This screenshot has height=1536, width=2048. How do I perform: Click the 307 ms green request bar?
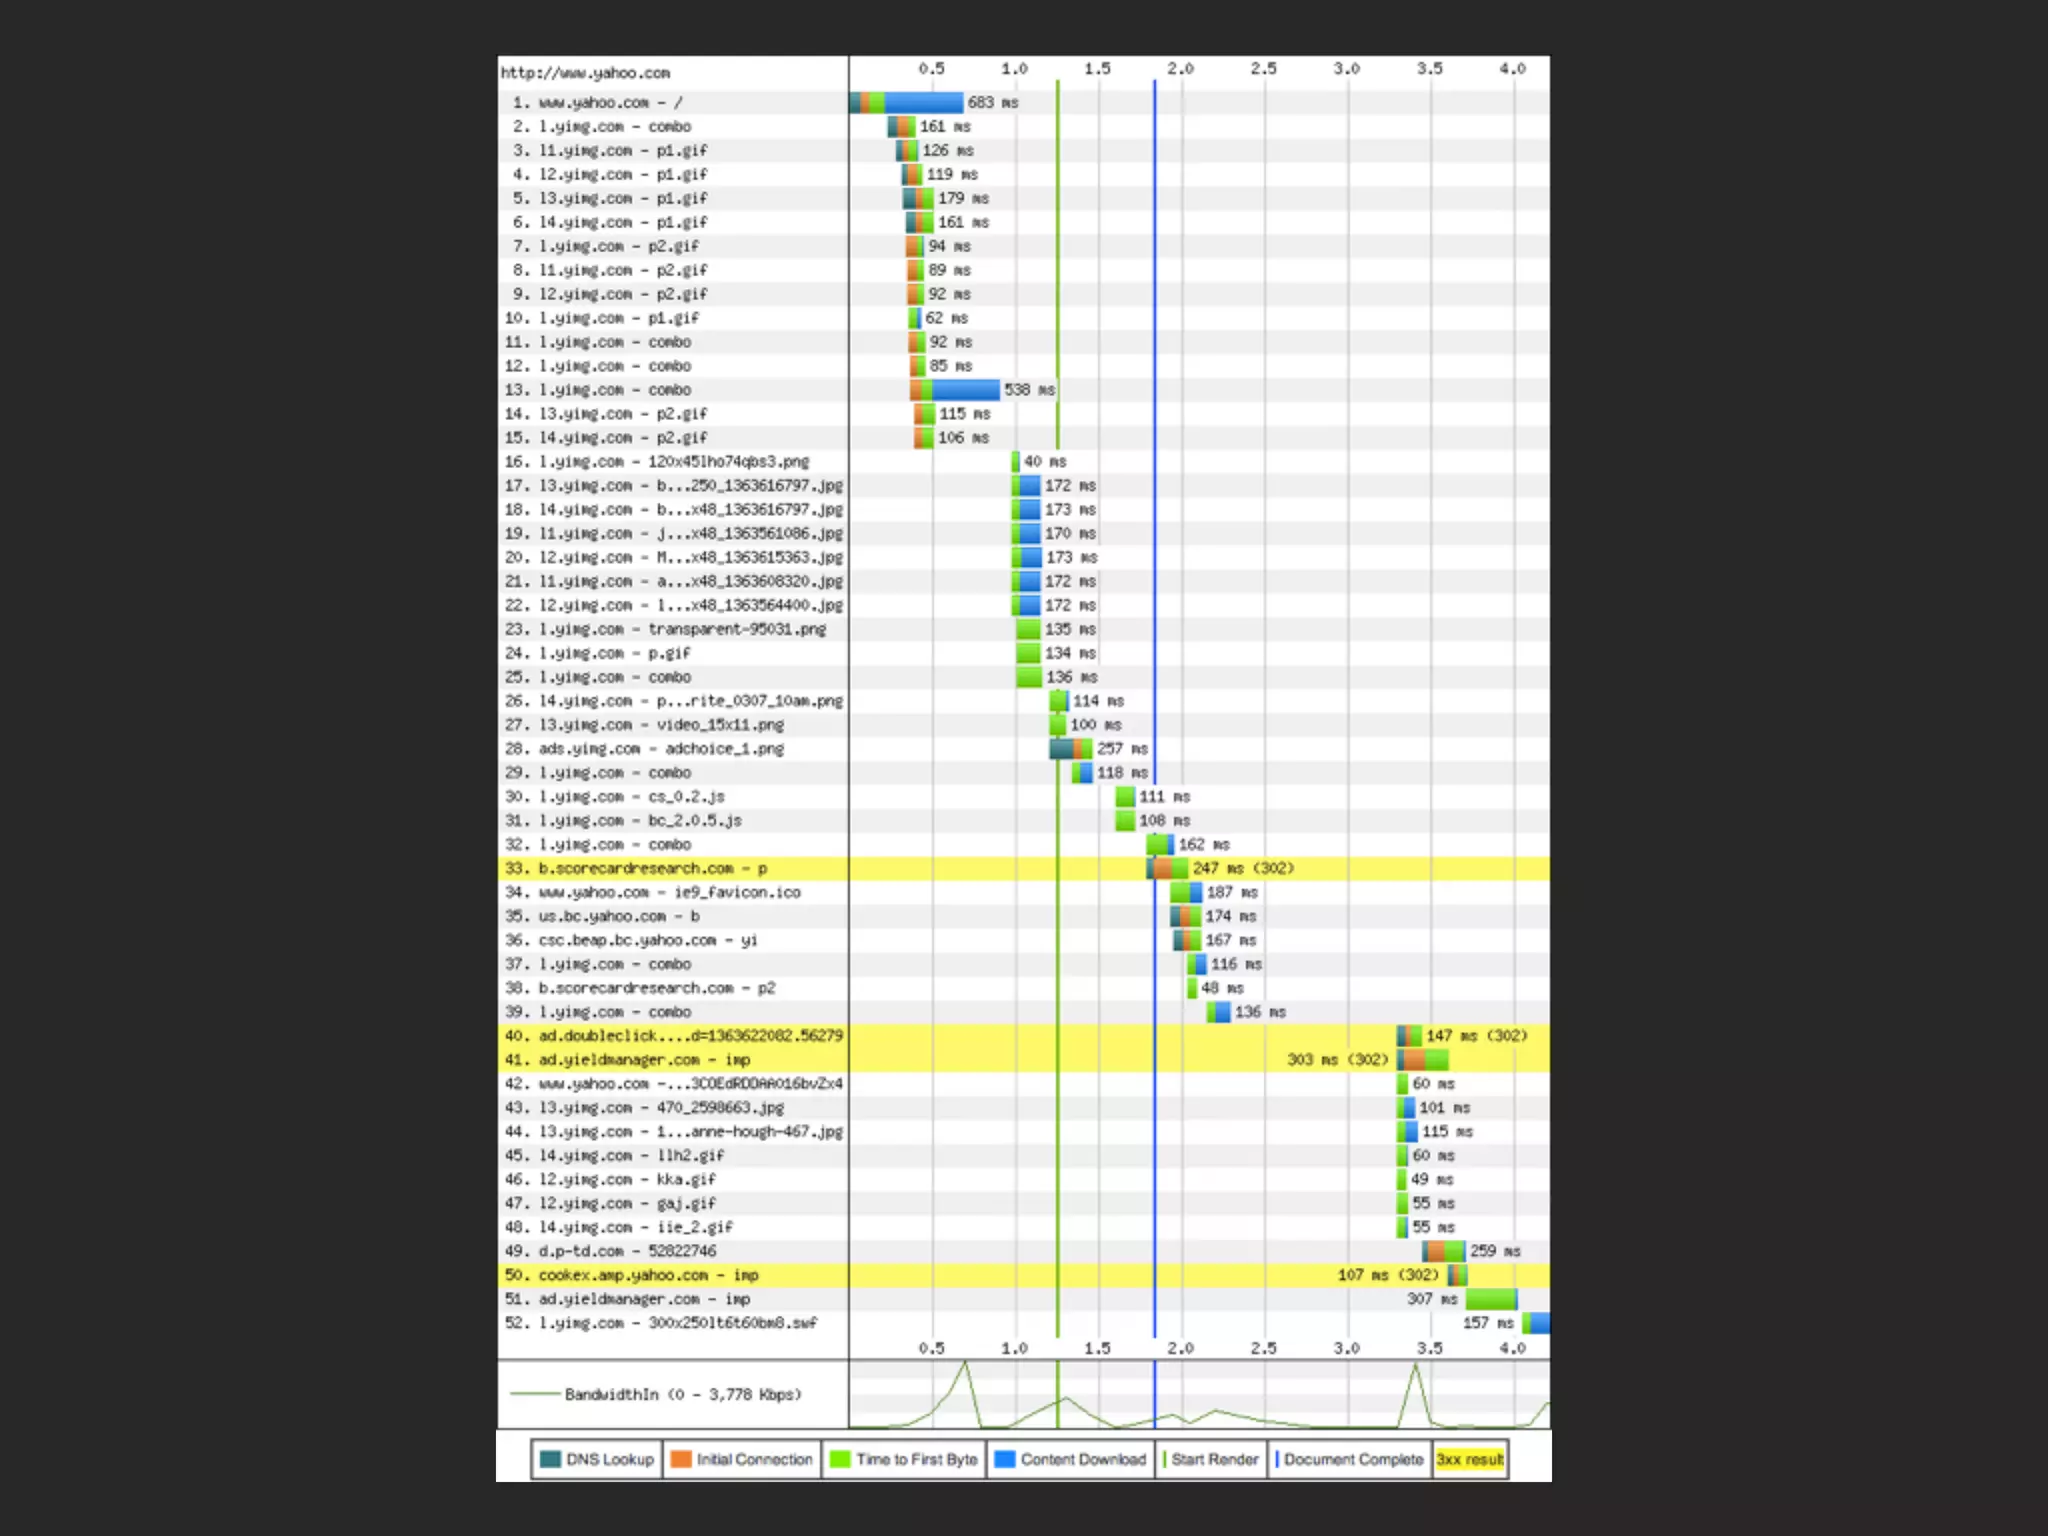tap(1491, 1299)
